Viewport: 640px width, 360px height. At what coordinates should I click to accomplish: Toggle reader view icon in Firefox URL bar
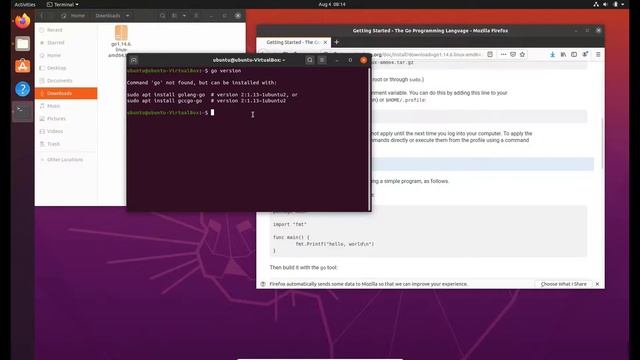[490, 54]
